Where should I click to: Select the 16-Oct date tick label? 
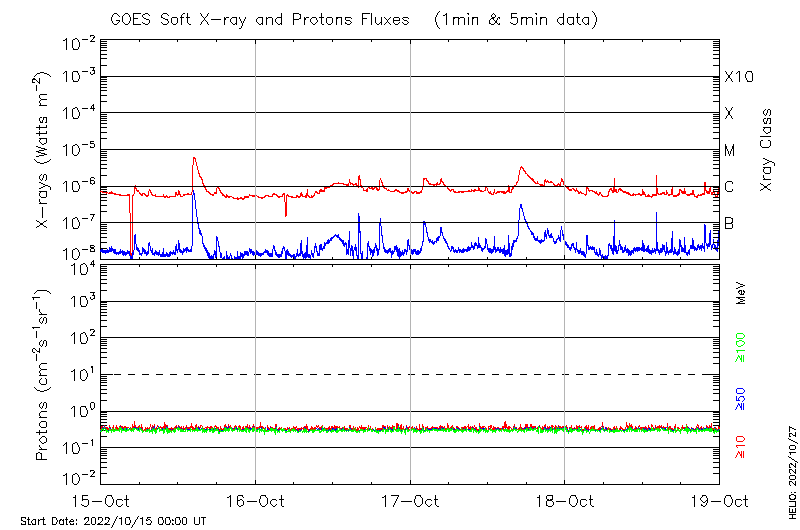click(x=255, y=500)
